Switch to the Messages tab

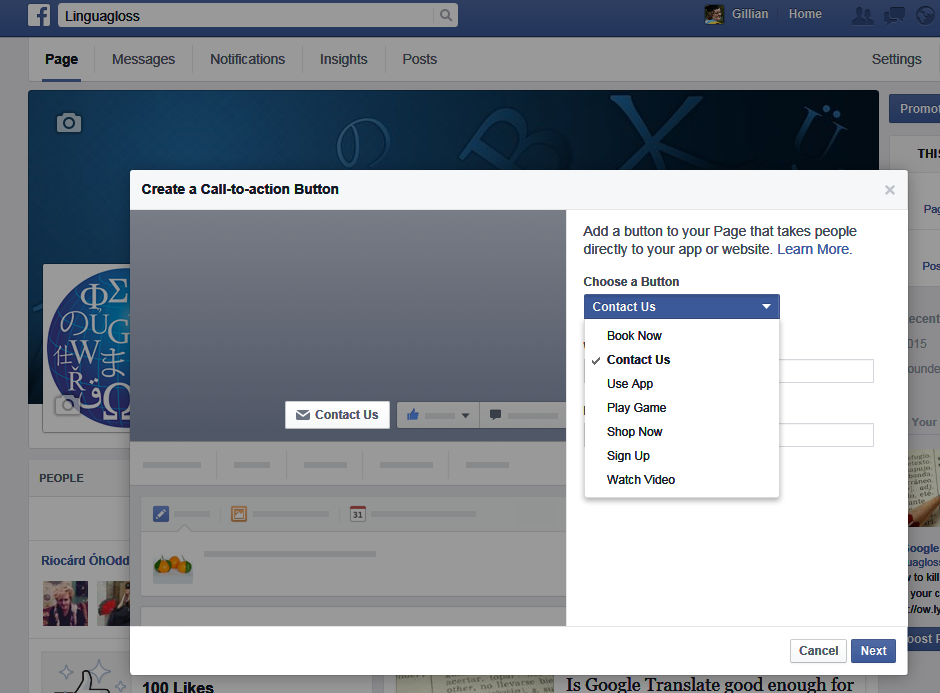coord(143,59)
